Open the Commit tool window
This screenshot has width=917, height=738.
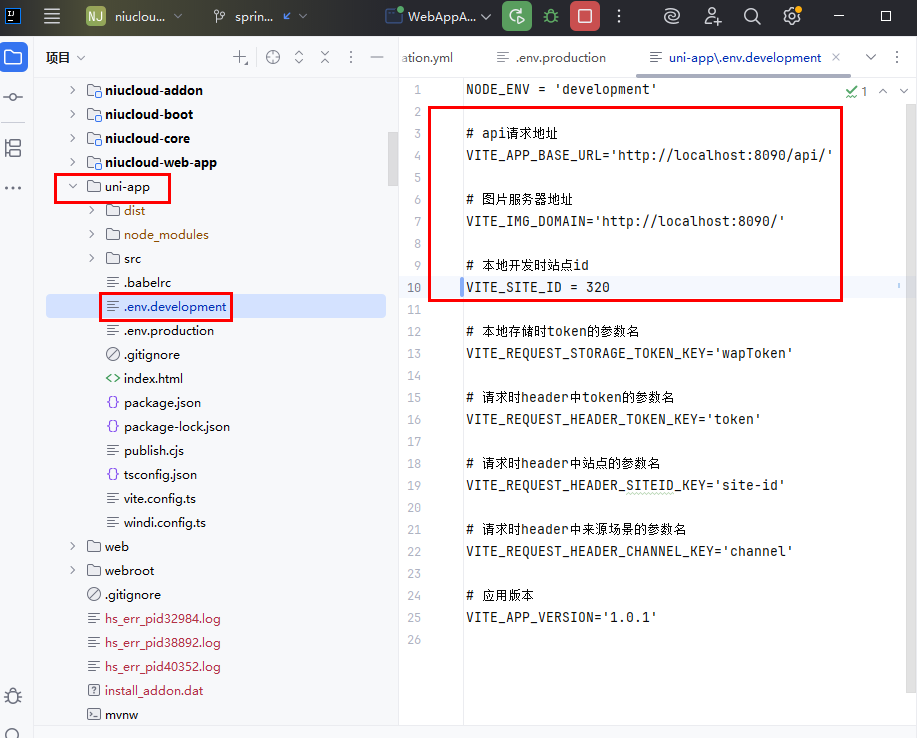click(13, 97)
